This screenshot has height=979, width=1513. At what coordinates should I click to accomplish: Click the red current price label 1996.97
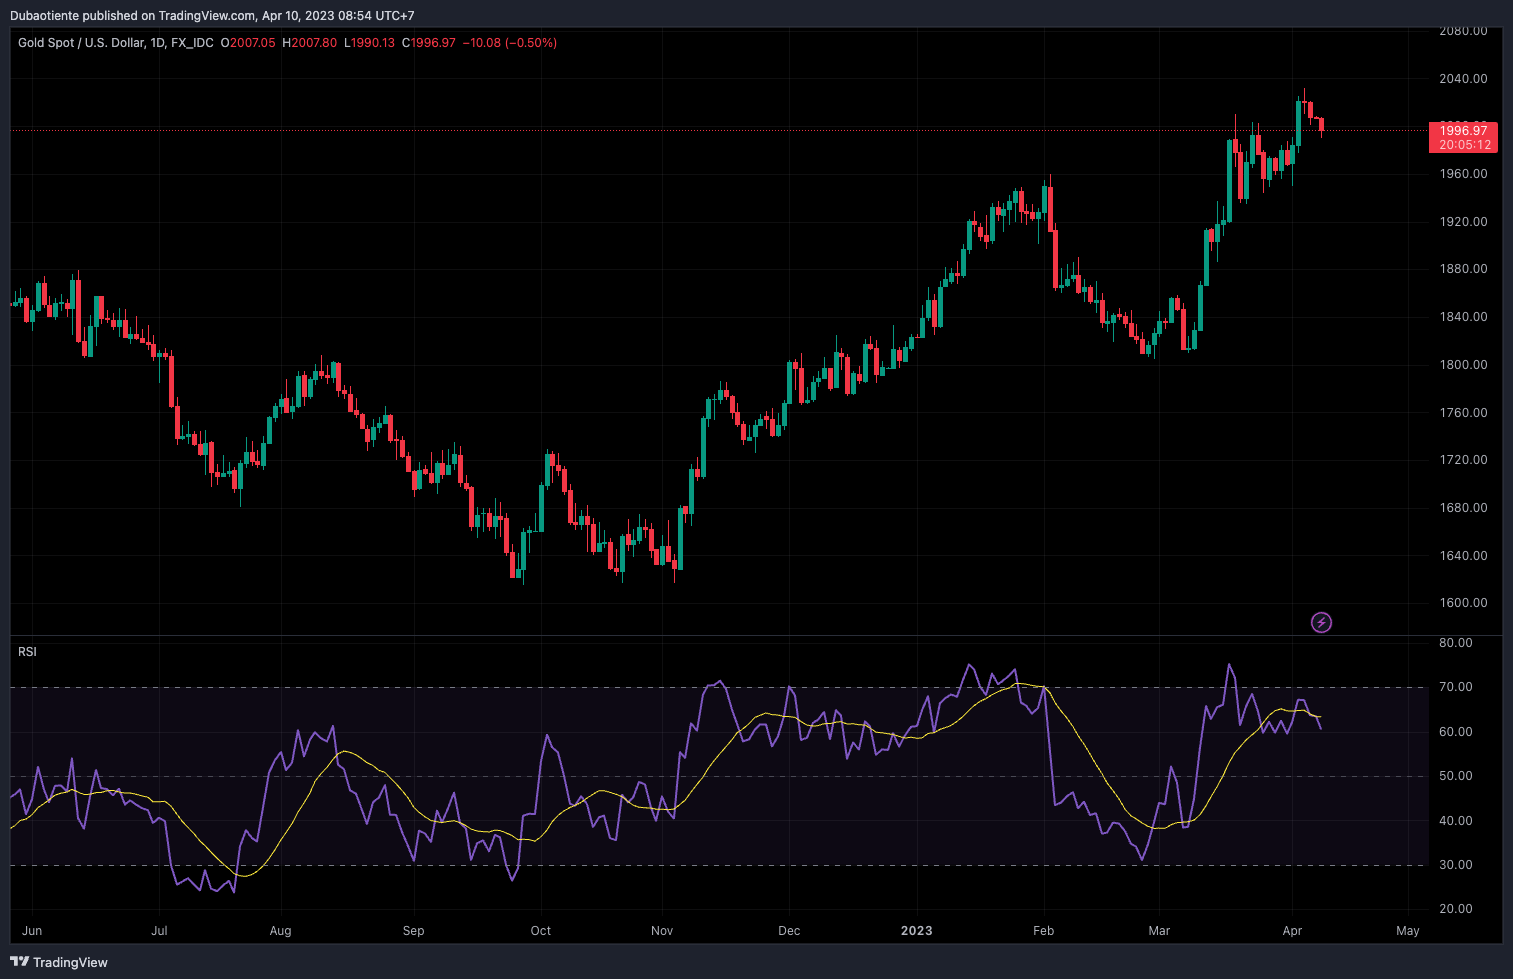coord(1463,130)
